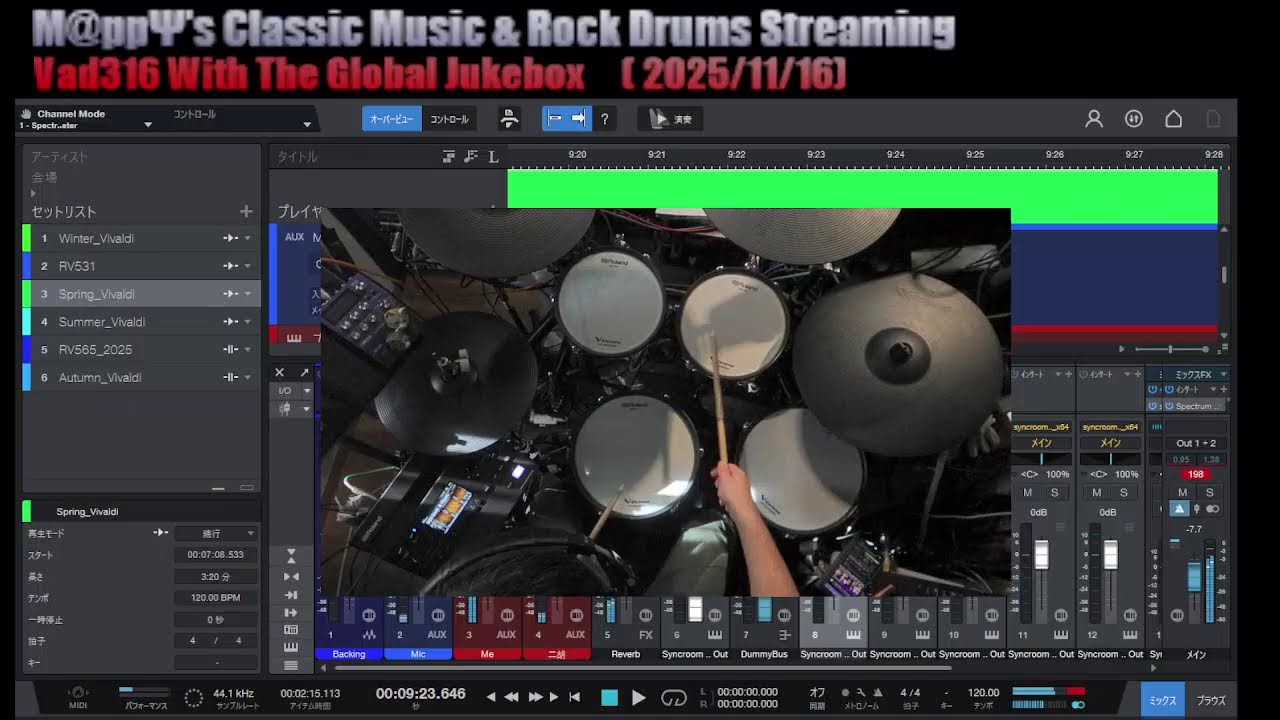Open the Channel Mode dropdown
Viewport: 1280px width, 720px height.
(x=148, y=125)
